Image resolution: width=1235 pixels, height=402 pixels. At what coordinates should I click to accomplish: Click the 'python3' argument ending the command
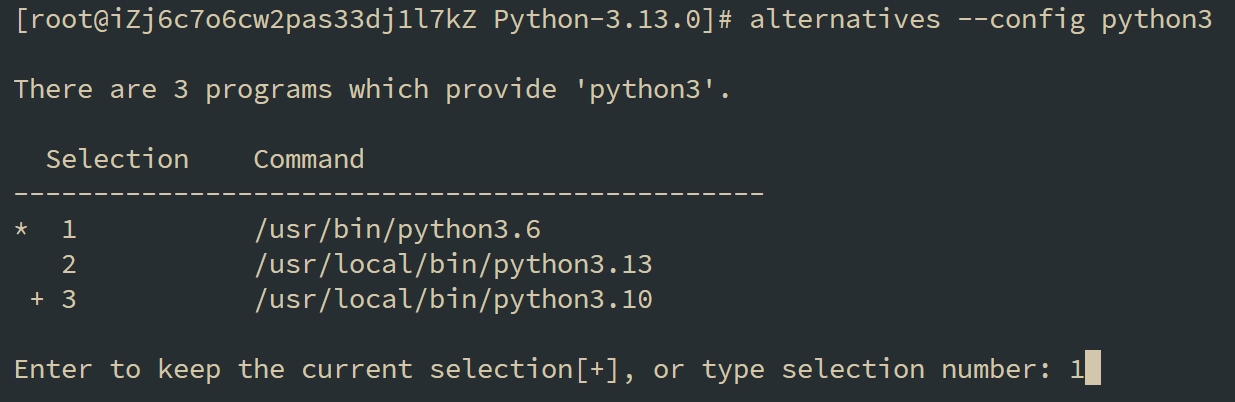[x=1156, y=20]
